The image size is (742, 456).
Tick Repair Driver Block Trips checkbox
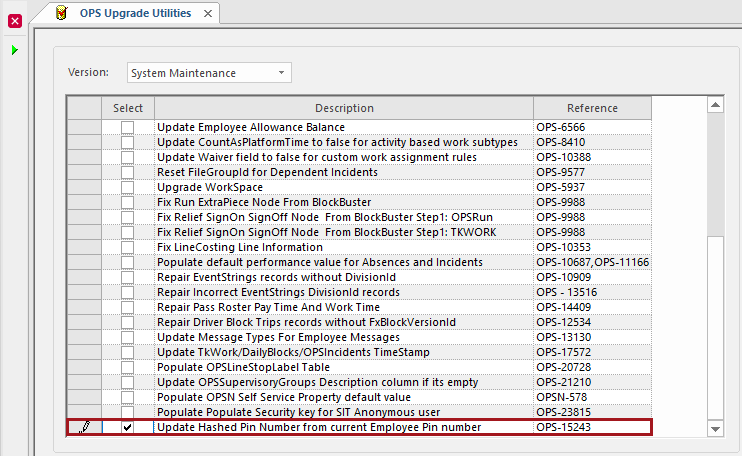(x=127, y=322)
